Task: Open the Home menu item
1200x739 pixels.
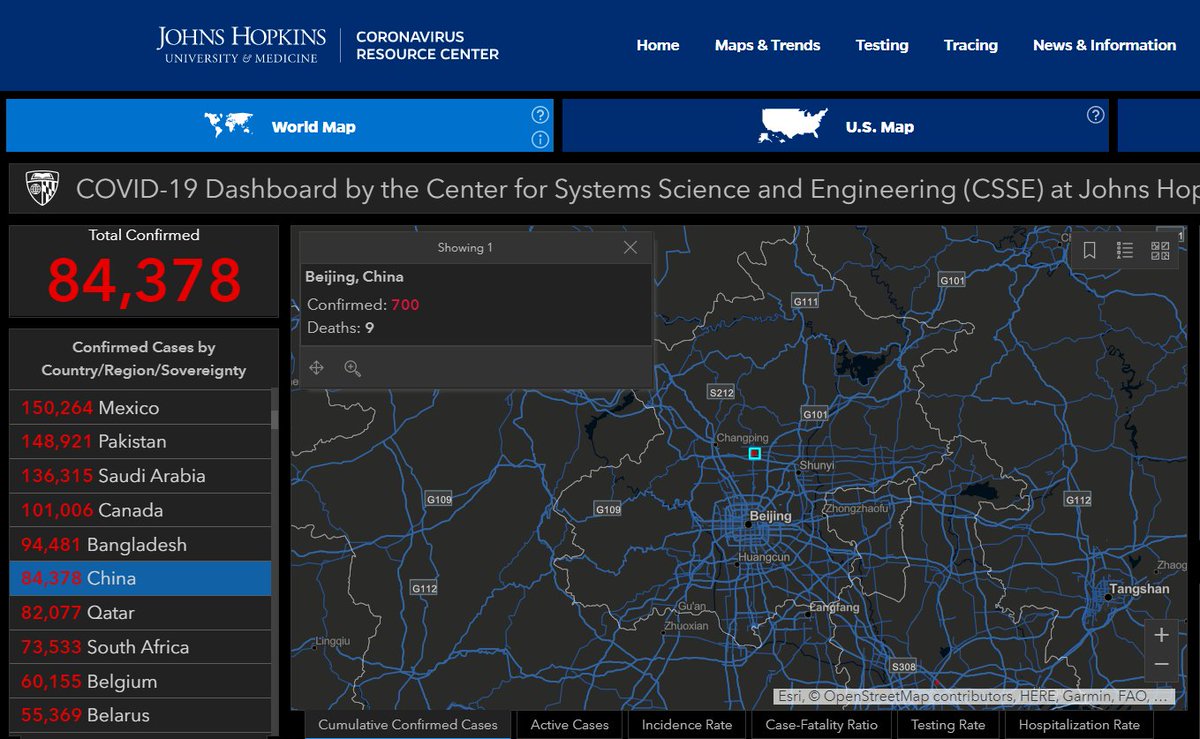Action: pos(658,45)
